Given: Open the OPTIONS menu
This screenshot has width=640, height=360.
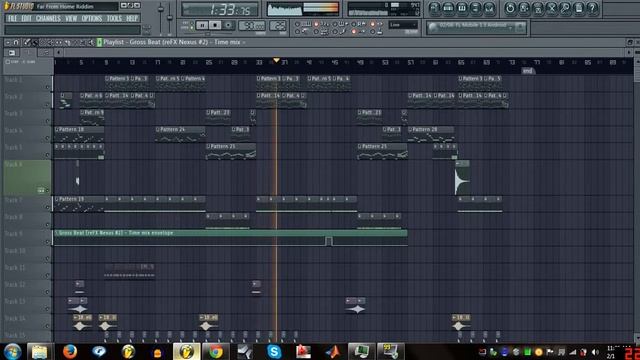Looking at the screenshot, I should pos(92,18).
